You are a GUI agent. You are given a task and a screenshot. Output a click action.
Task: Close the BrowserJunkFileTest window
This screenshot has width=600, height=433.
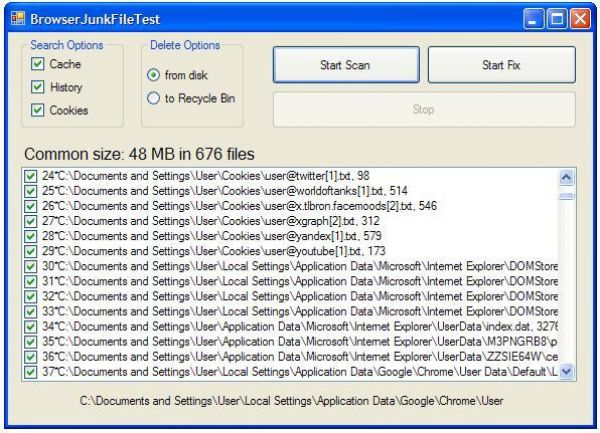tap(580, 19)
